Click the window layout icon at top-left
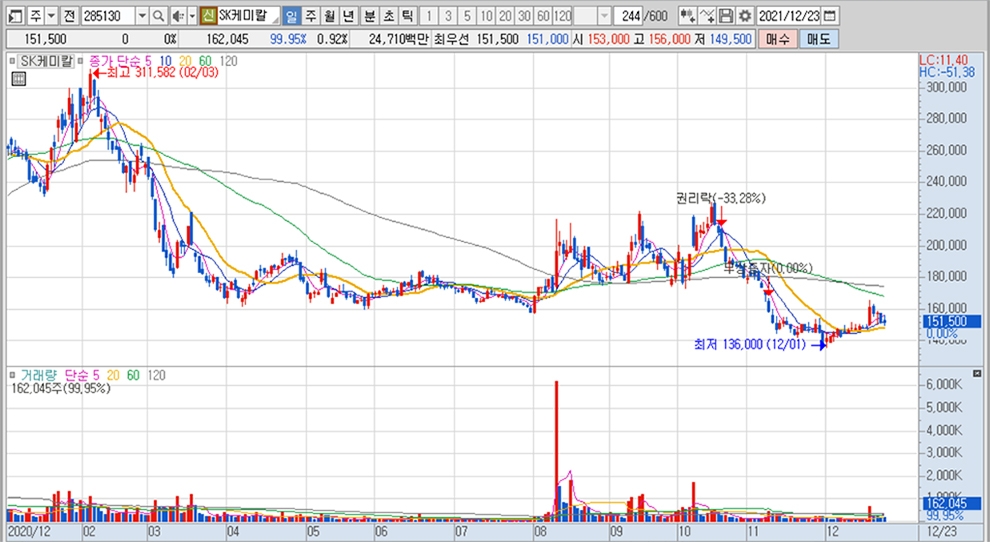This screenshot has height=542, width=990. [x=16, y=16]
